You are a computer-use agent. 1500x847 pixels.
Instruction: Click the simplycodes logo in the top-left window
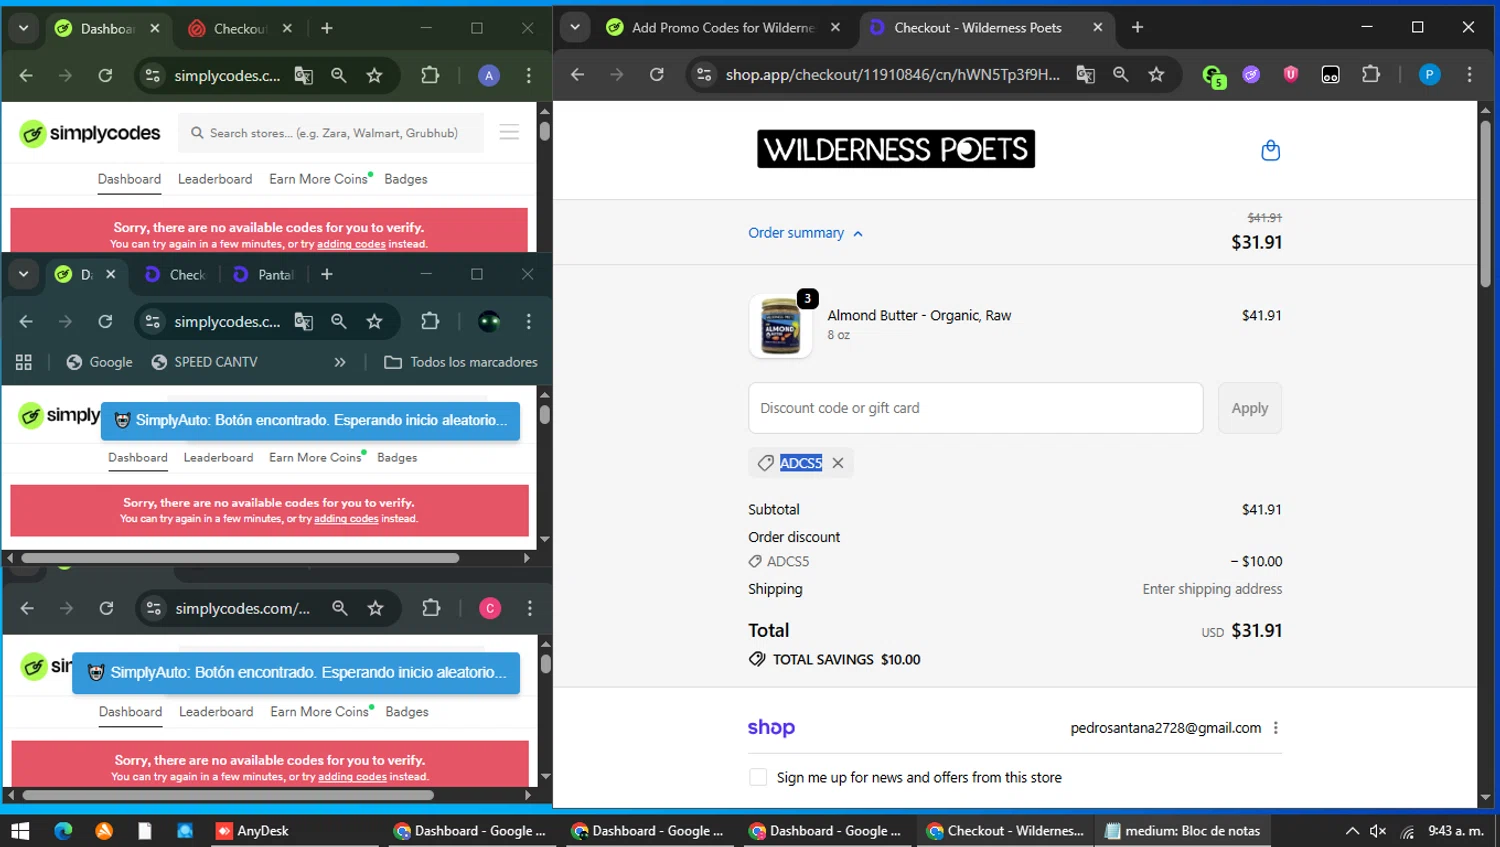tap(90, 133)
